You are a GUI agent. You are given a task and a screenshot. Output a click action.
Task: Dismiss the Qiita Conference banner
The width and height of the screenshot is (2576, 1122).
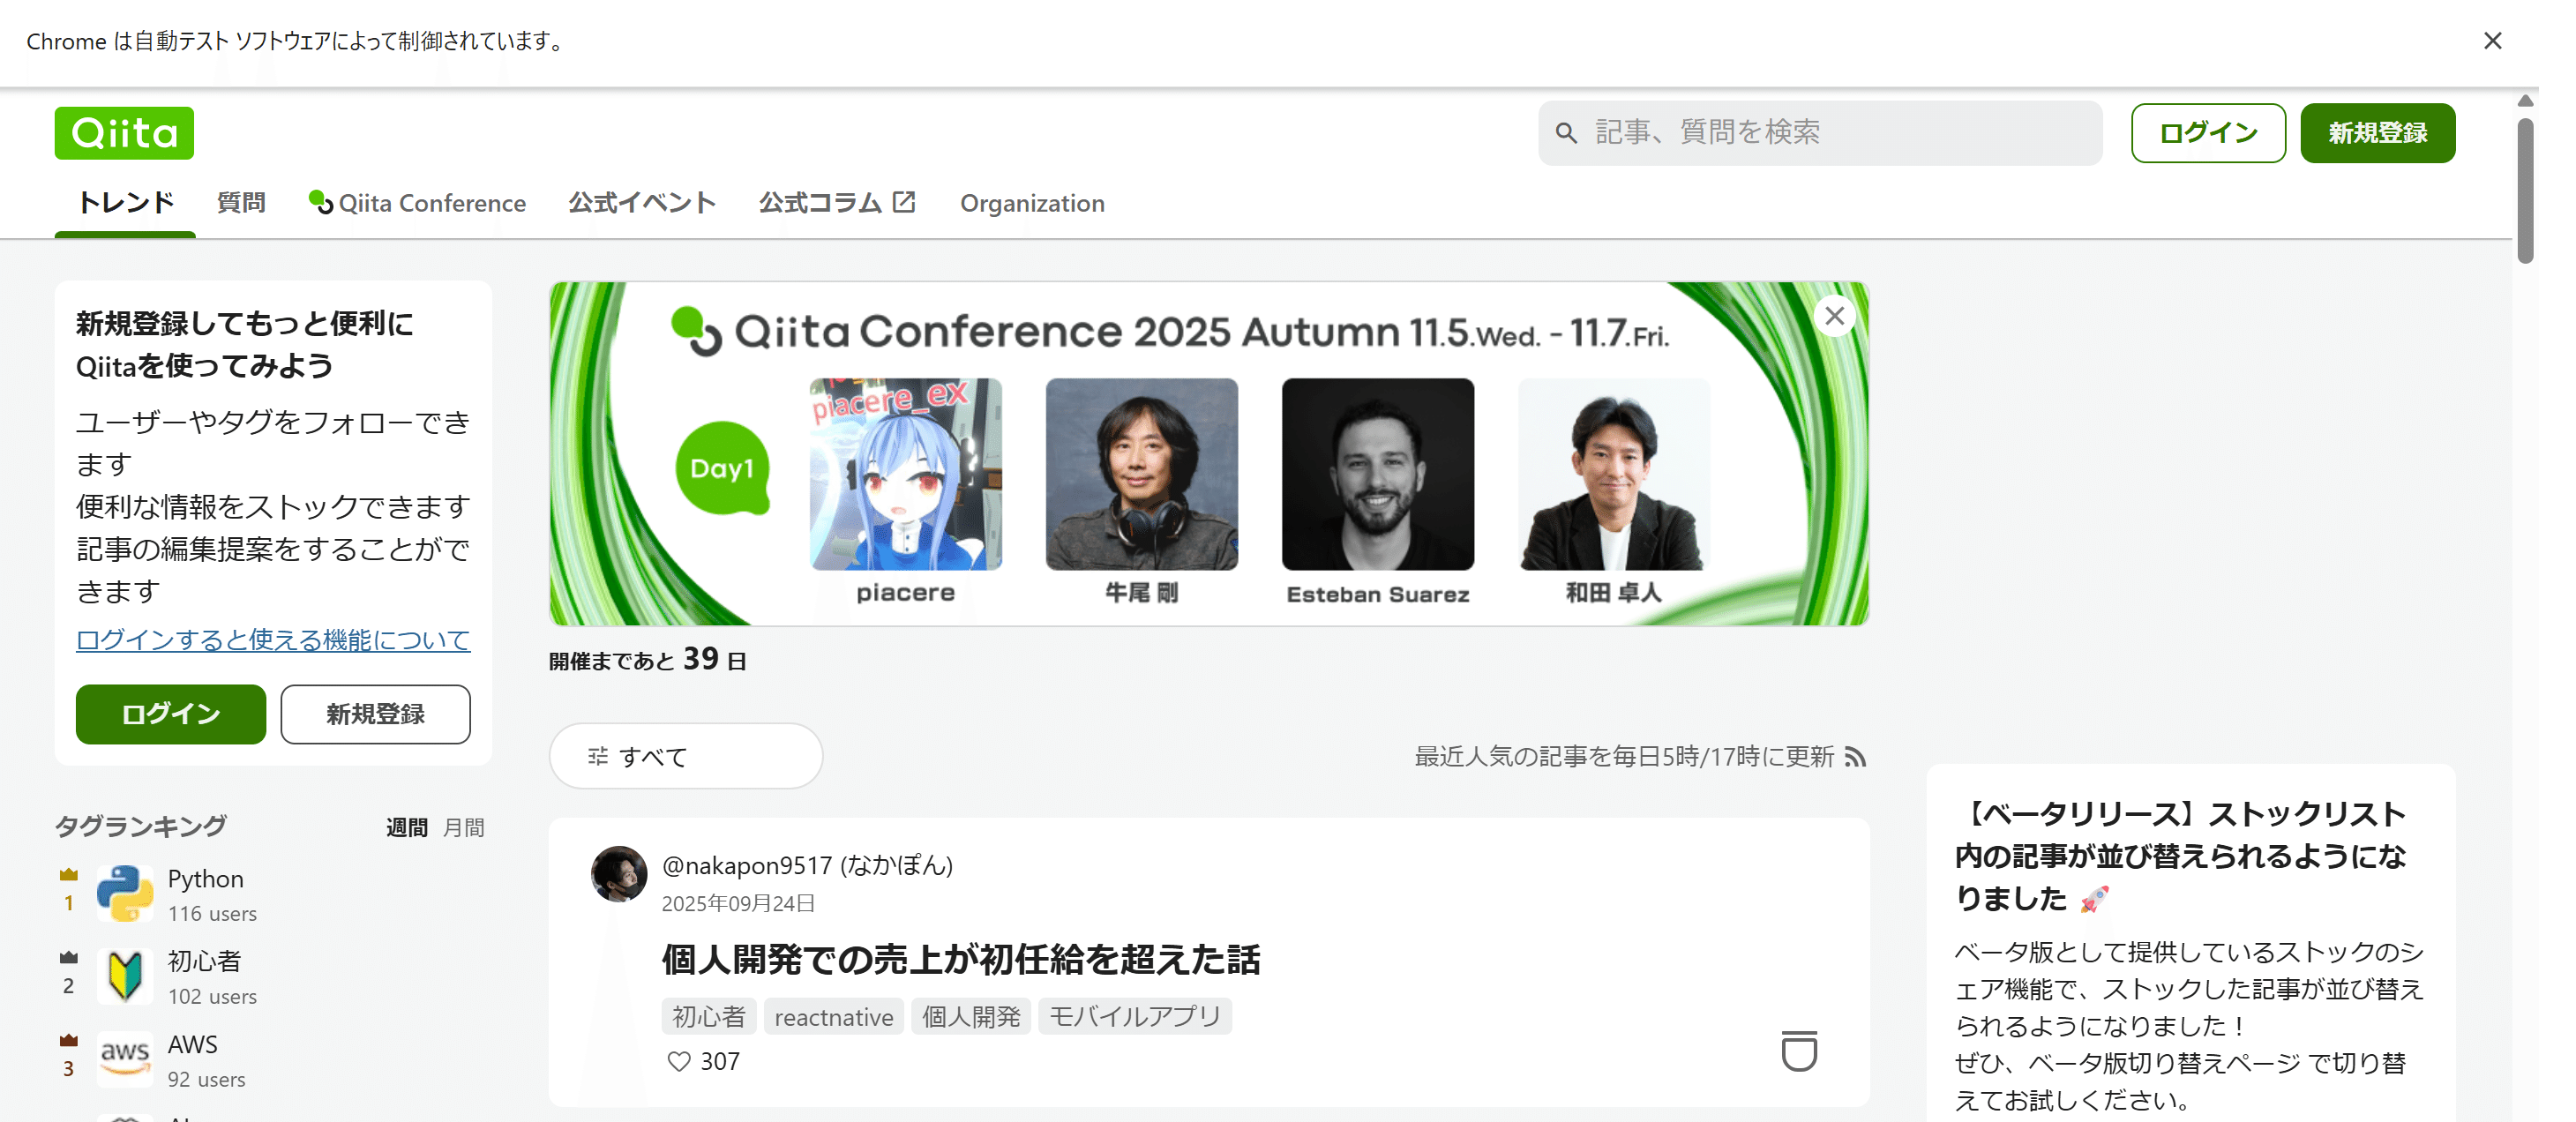[x=1834, y=317]
